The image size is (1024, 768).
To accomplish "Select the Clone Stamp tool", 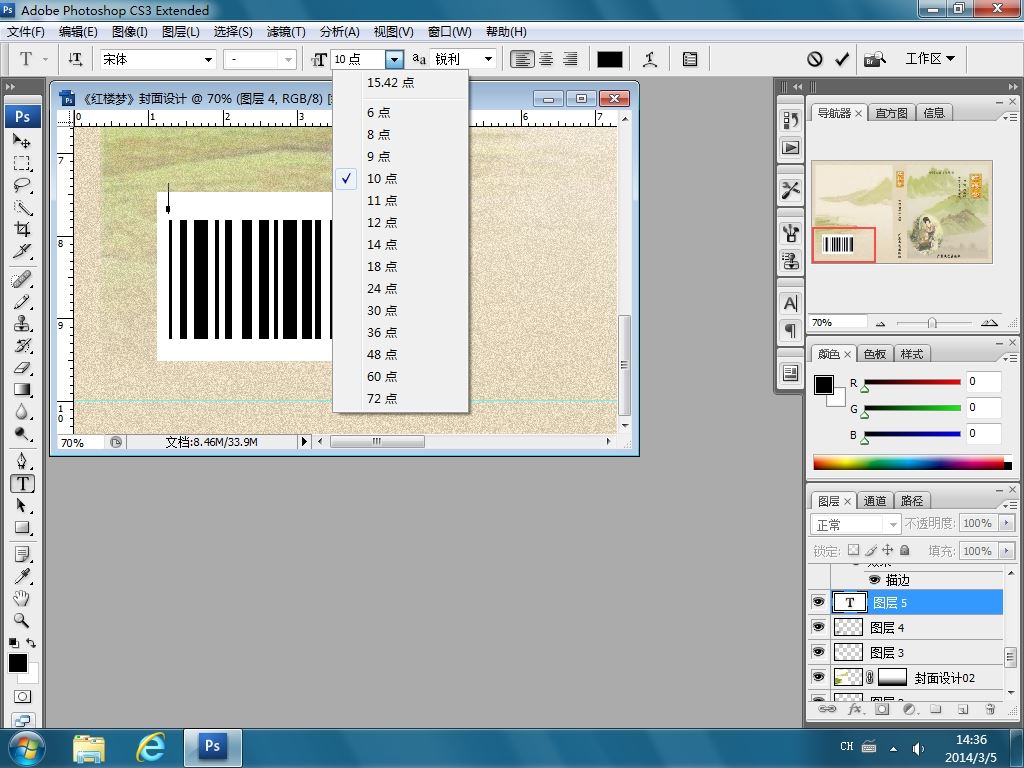I will point(22,324).
